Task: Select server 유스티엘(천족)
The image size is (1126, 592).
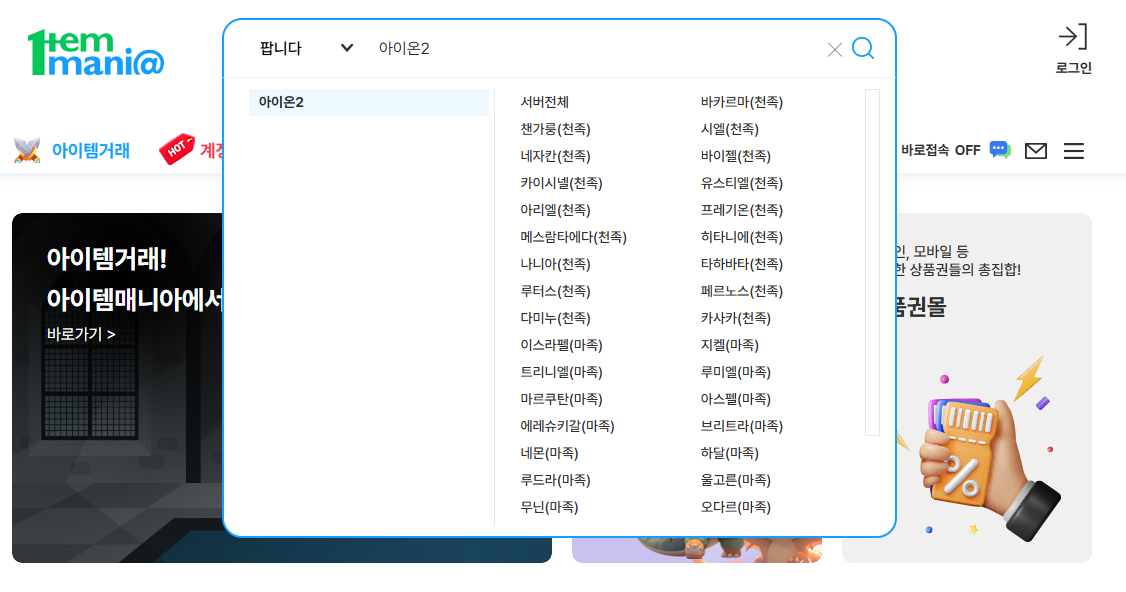Action: tap(741, 183)
